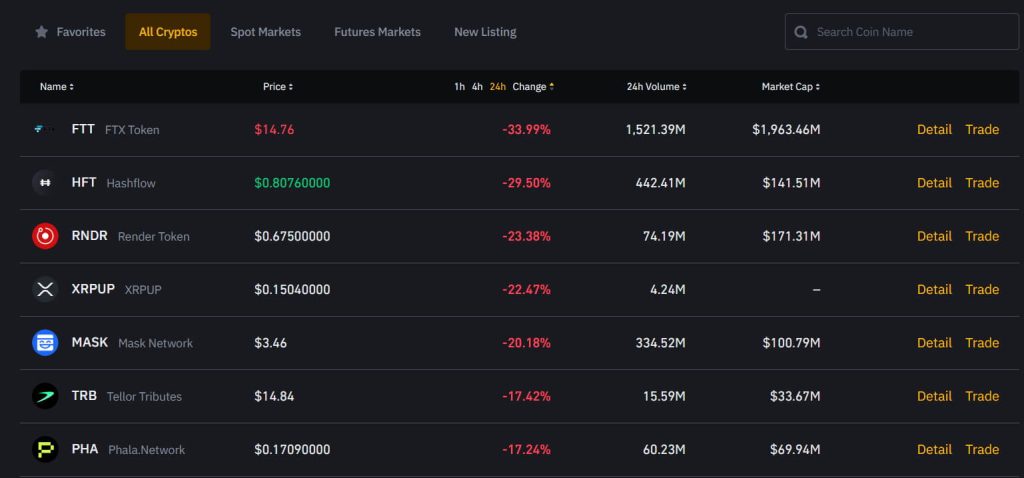1024x478 pixels.
Task: Open Detail for TRB
Action: [x=934, y=396]
